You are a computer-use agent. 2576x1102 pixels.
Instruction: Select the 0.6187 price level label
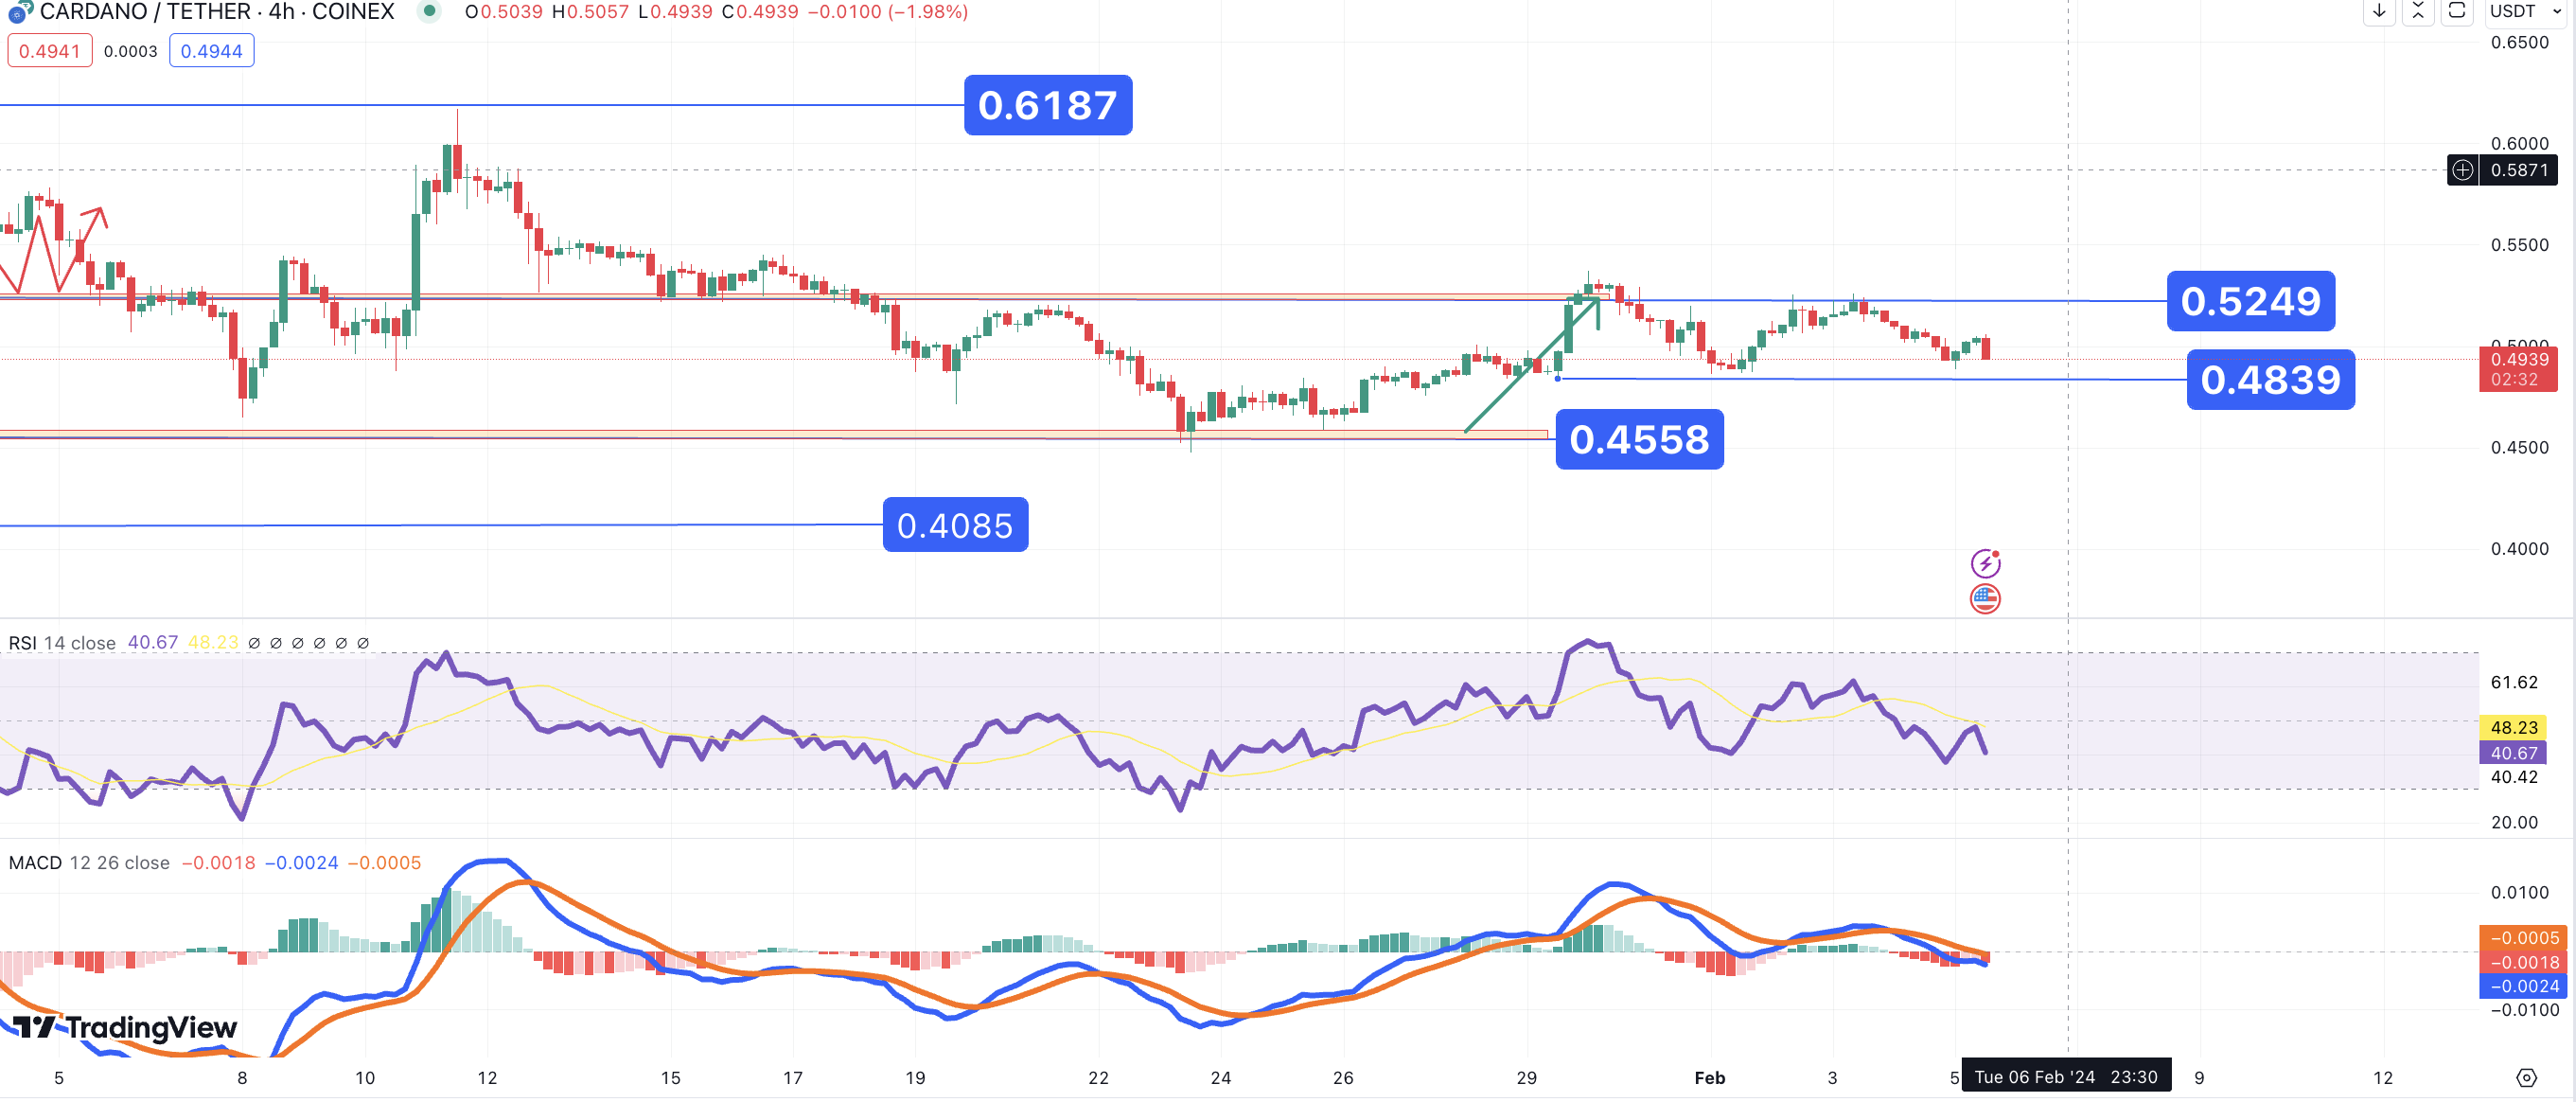tap(1047, 105)
